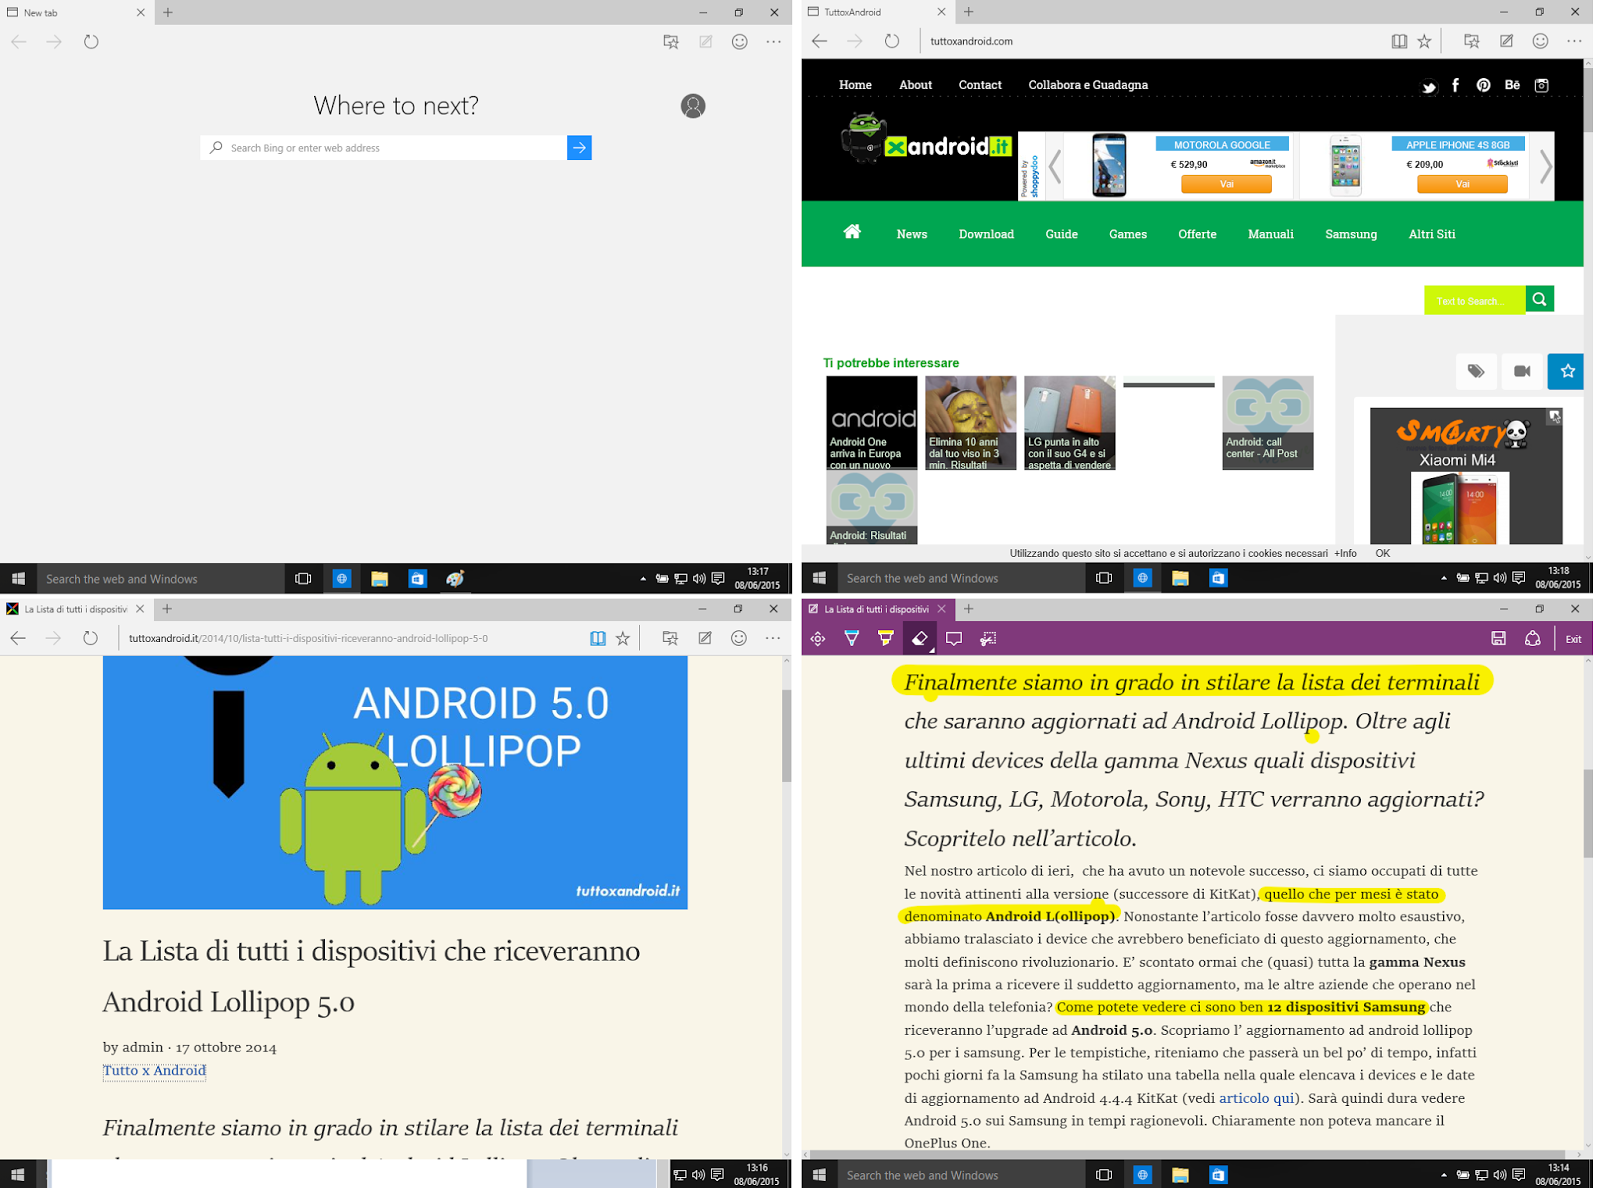This screenshot has height=1188, width=1600.
Task: Follow the Tutto x Android author link
Action: point(154,1070)
